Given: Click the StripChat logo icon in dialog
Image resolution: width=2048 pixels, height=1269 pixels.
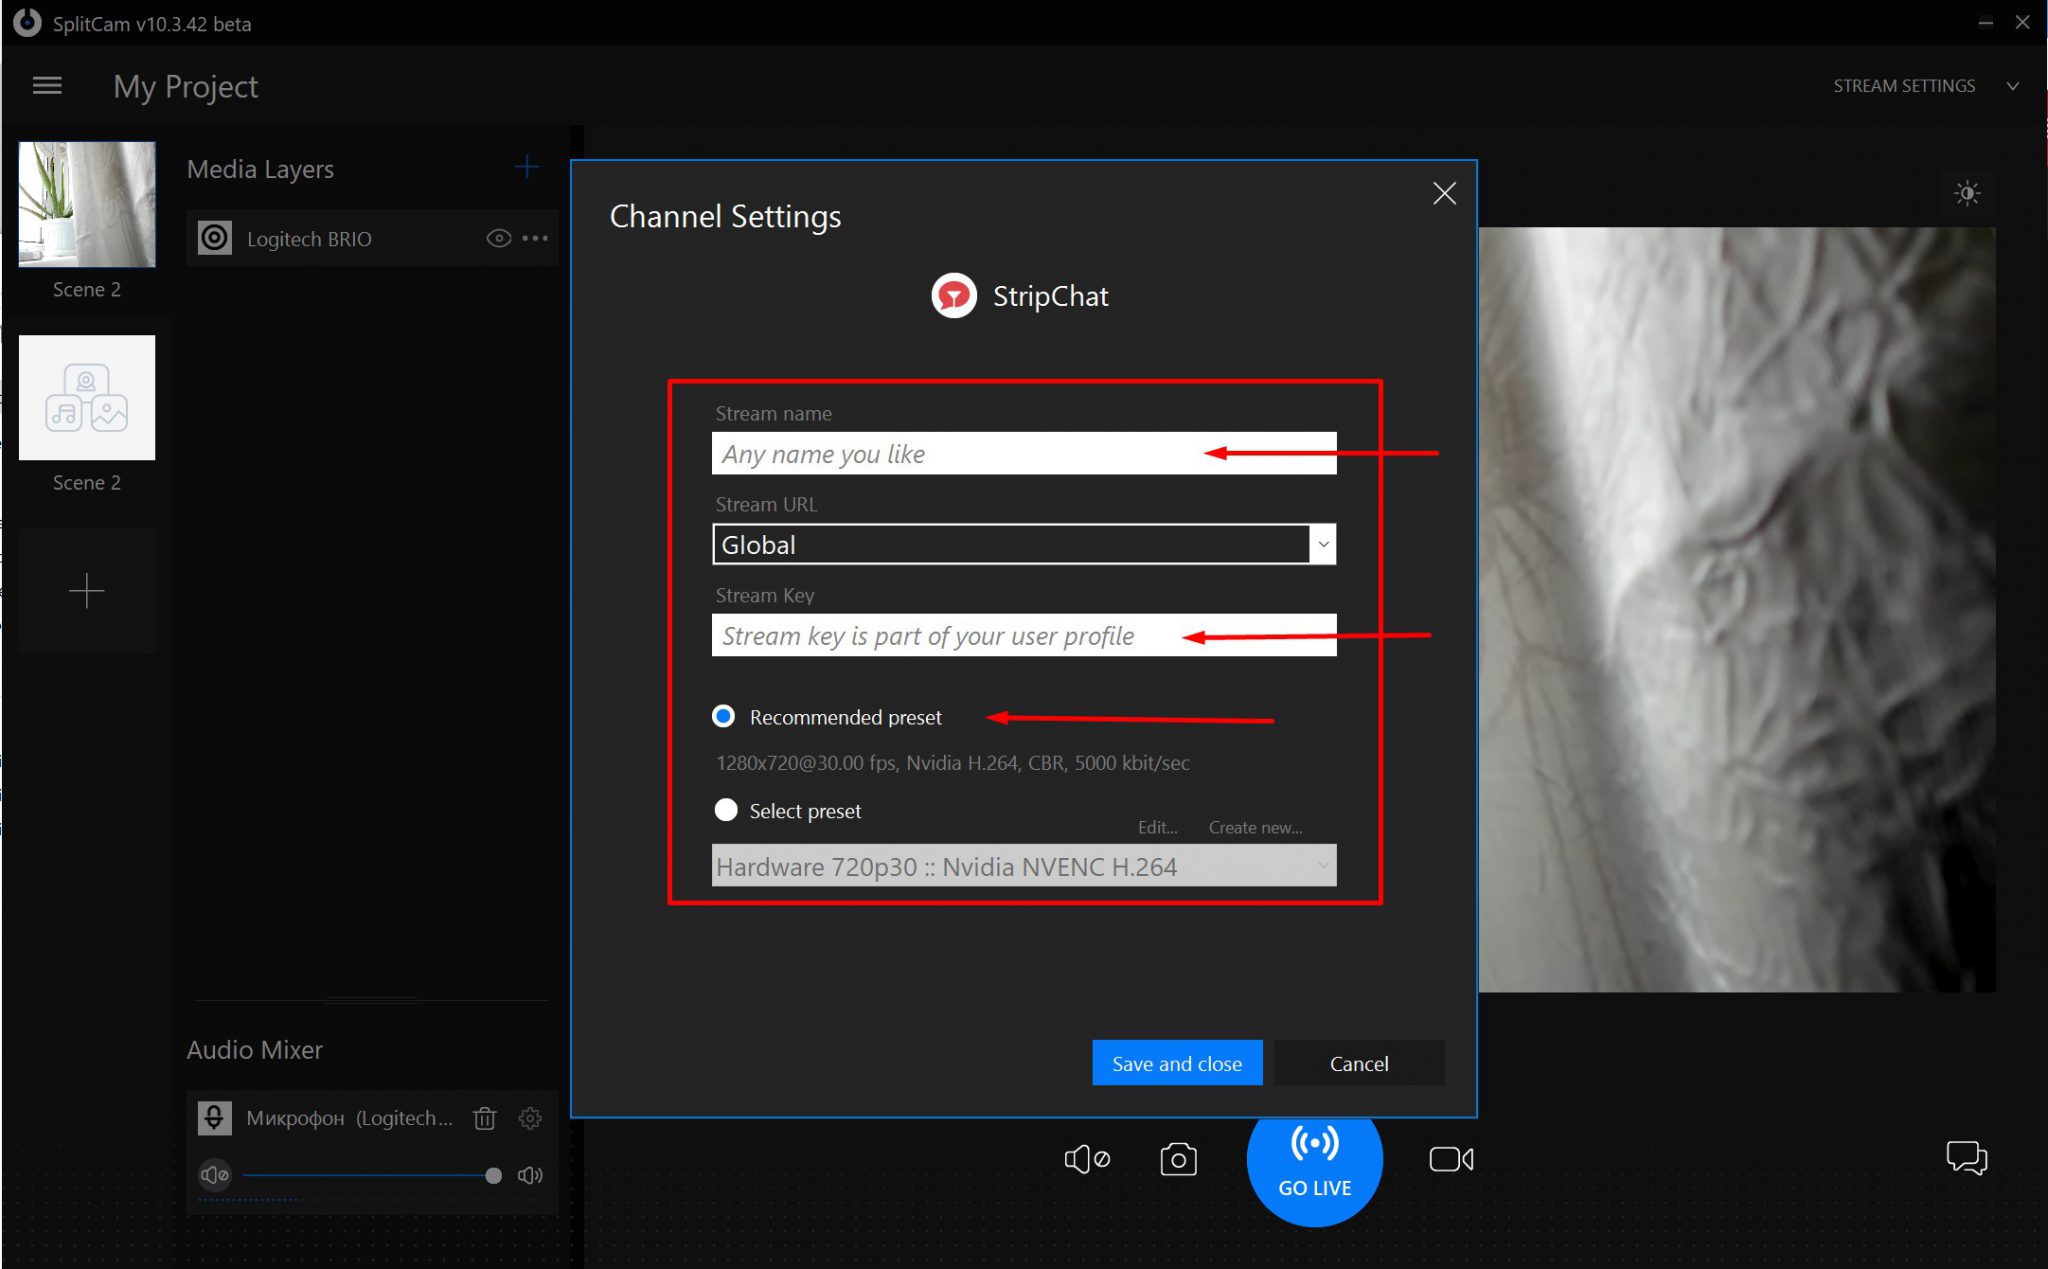Looking at the screenshot, I should click(954, 294).
